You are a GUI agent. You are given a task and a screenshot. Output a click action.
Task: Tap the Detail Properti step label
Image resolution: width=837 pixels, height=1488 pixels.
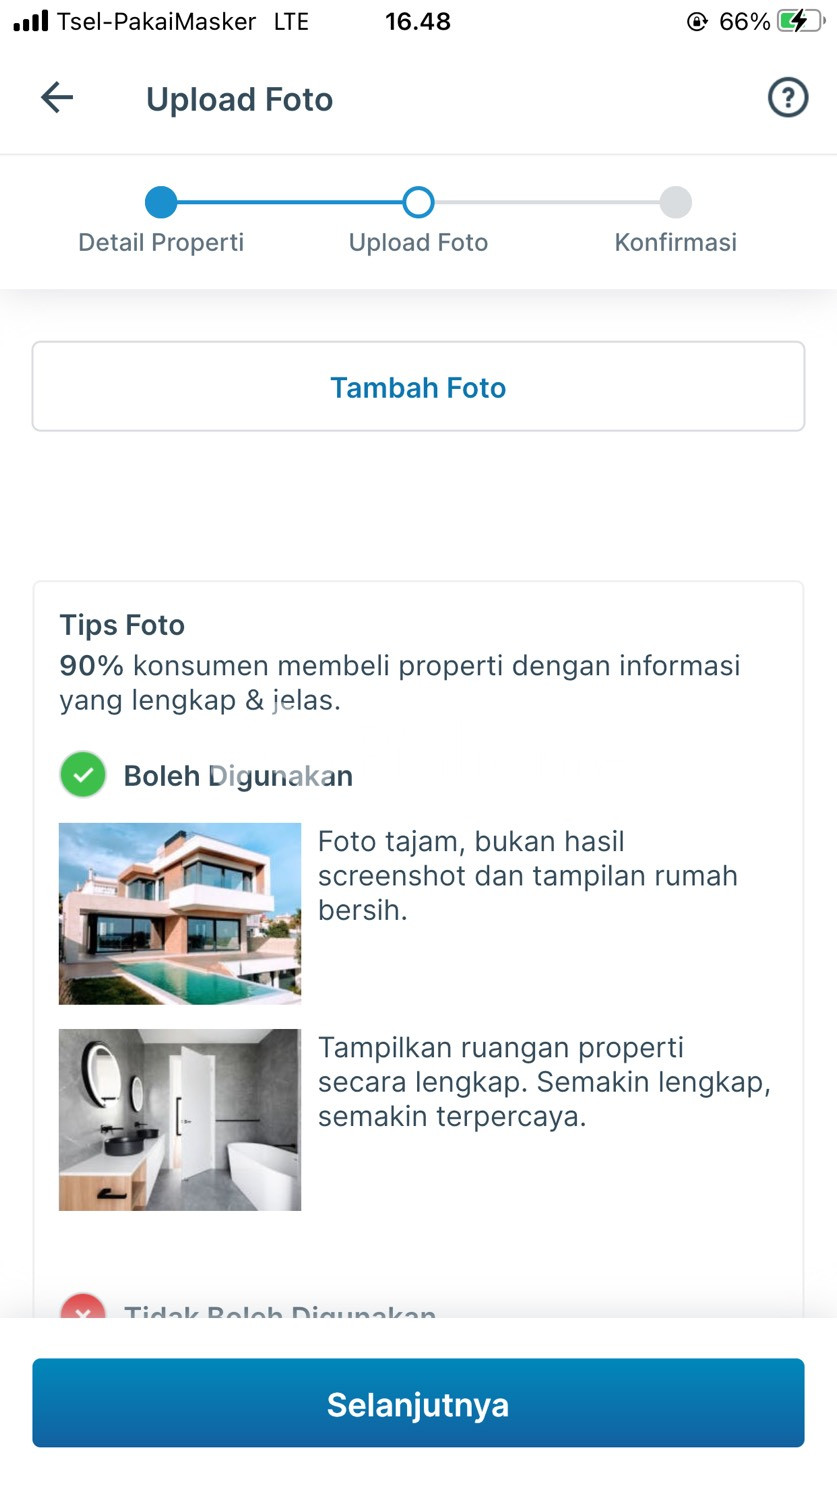point(161,242)
